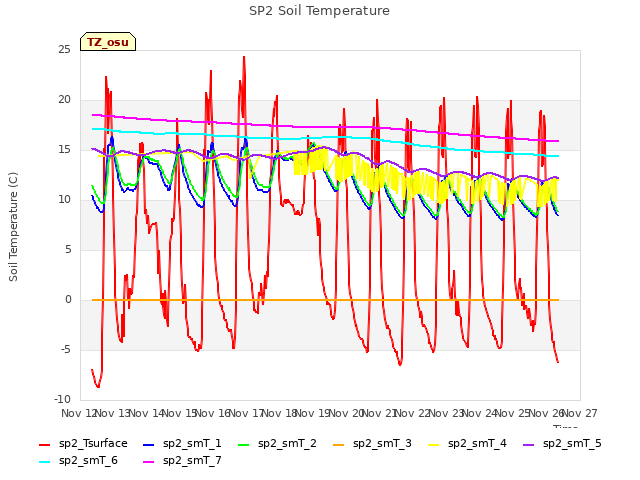Click the magenta sp2_smT_7 legend swatch
This screenshot has width=640, height=480.
point(149,462)
